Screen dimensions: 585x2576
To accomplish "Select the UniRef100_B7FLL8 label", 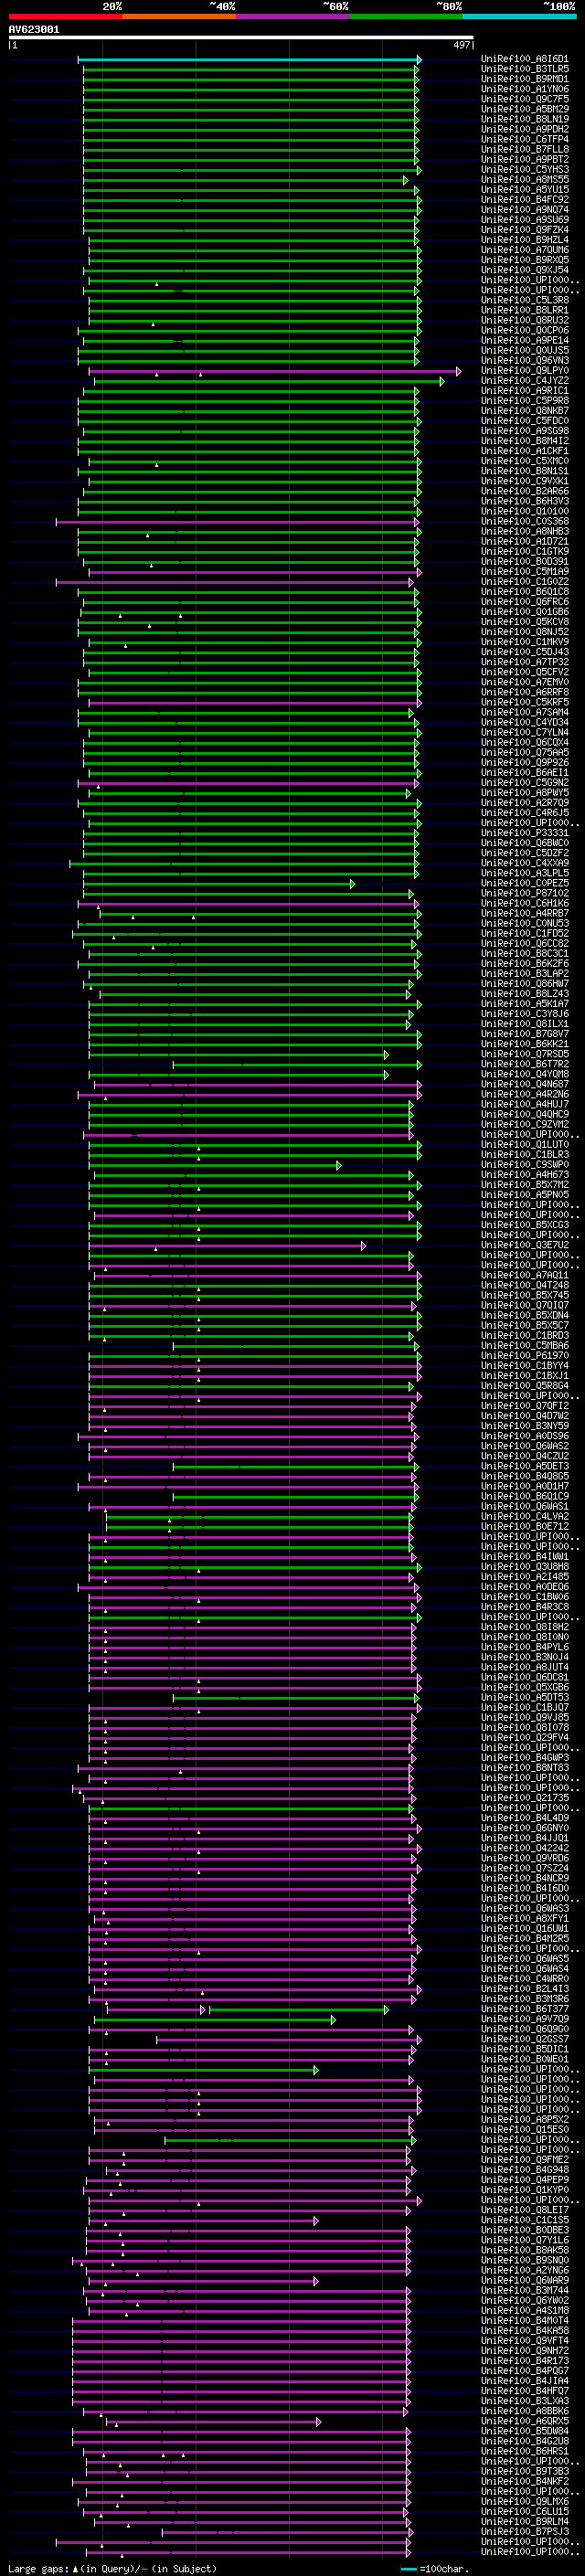I will pyautogui.click(x=525, y=149).
